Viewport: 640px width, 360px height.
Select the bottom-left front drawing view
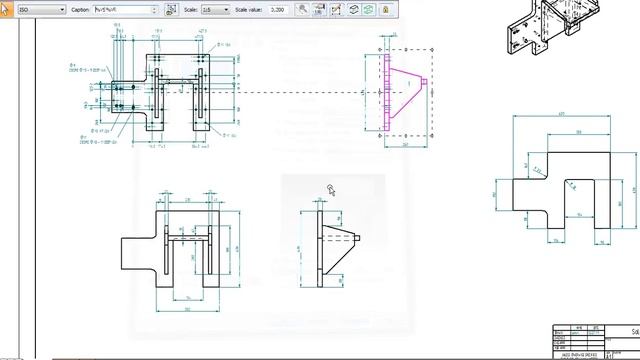tap(170, 249)
